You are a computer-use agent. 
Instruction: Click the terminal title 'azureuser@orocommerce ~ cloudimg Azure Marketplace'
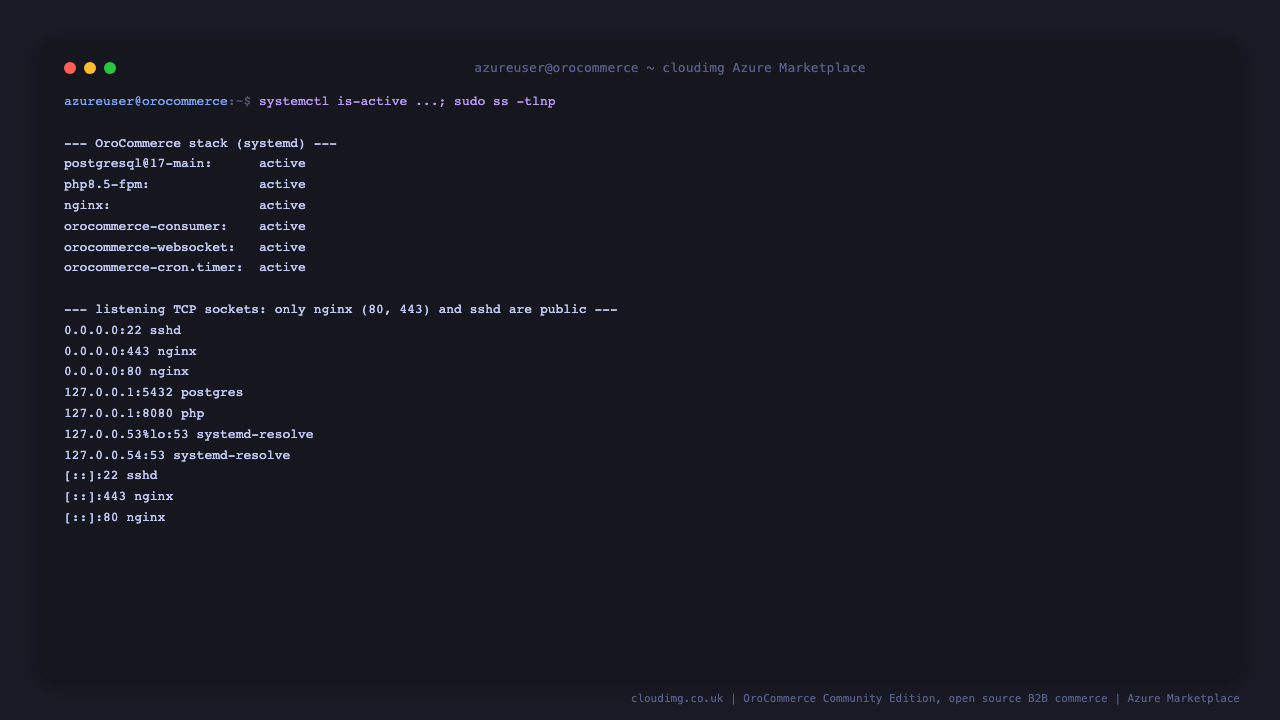click(x=670, y=68)
